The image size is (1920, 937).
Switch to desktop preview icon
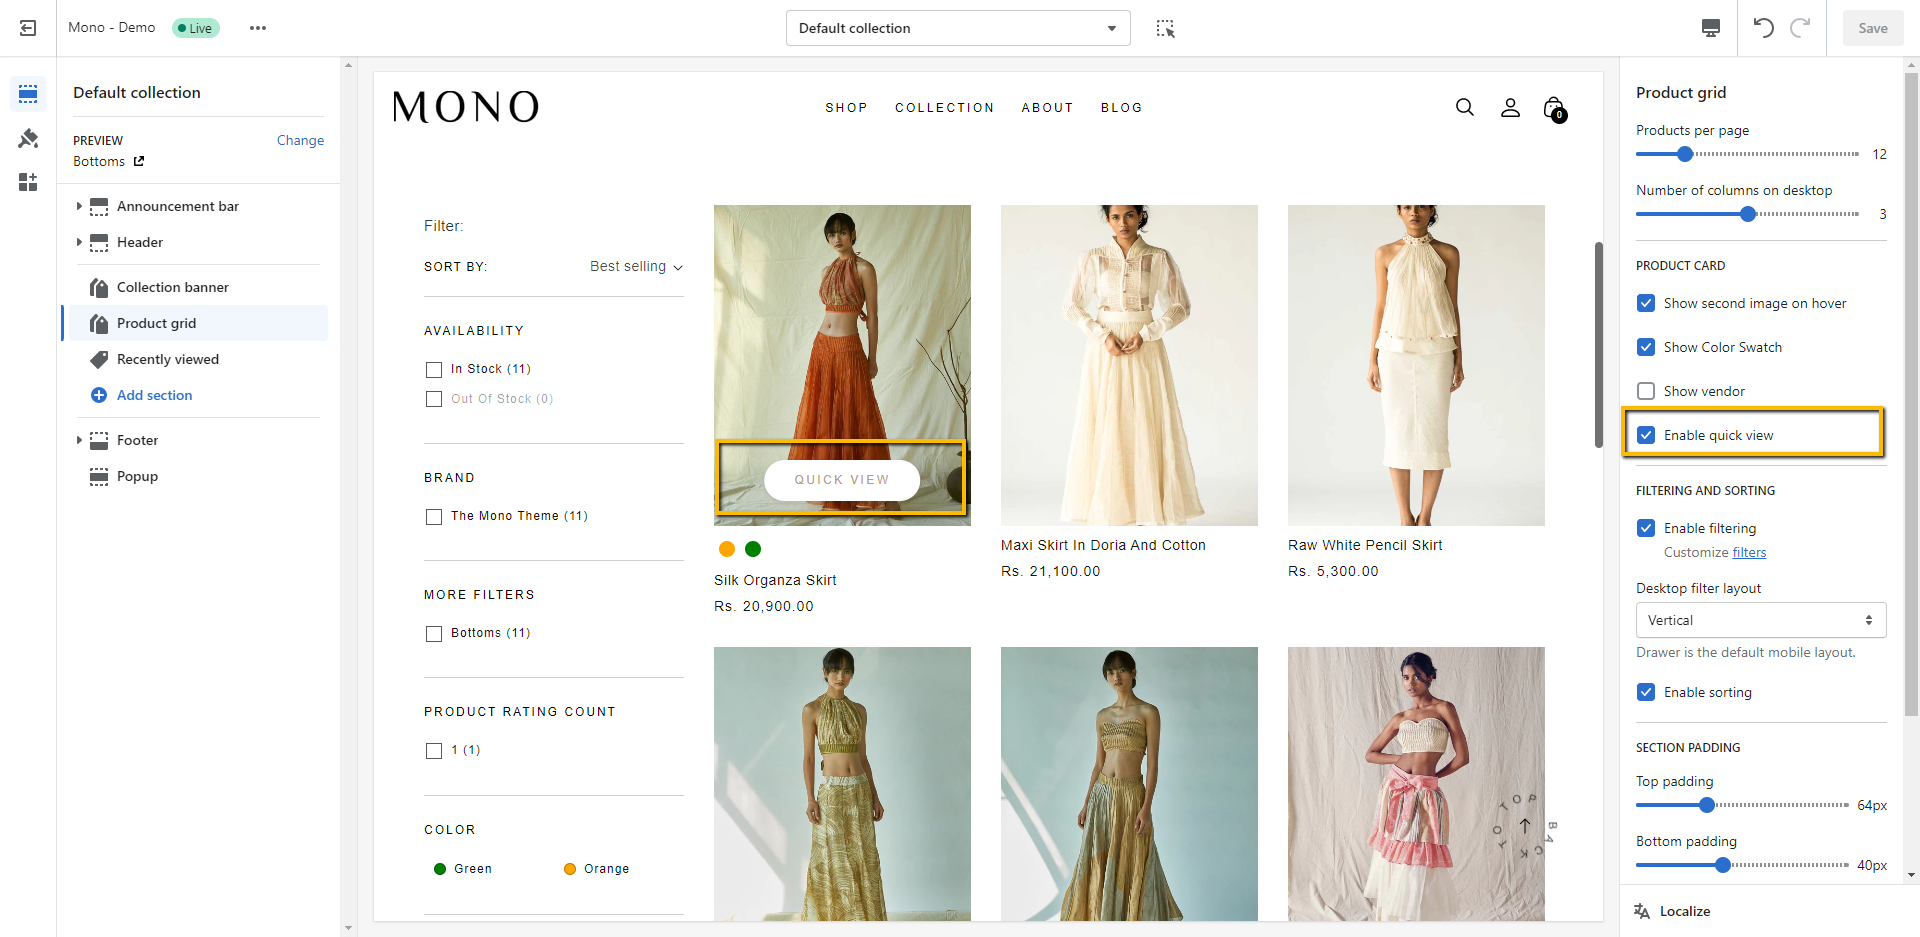1711,28
